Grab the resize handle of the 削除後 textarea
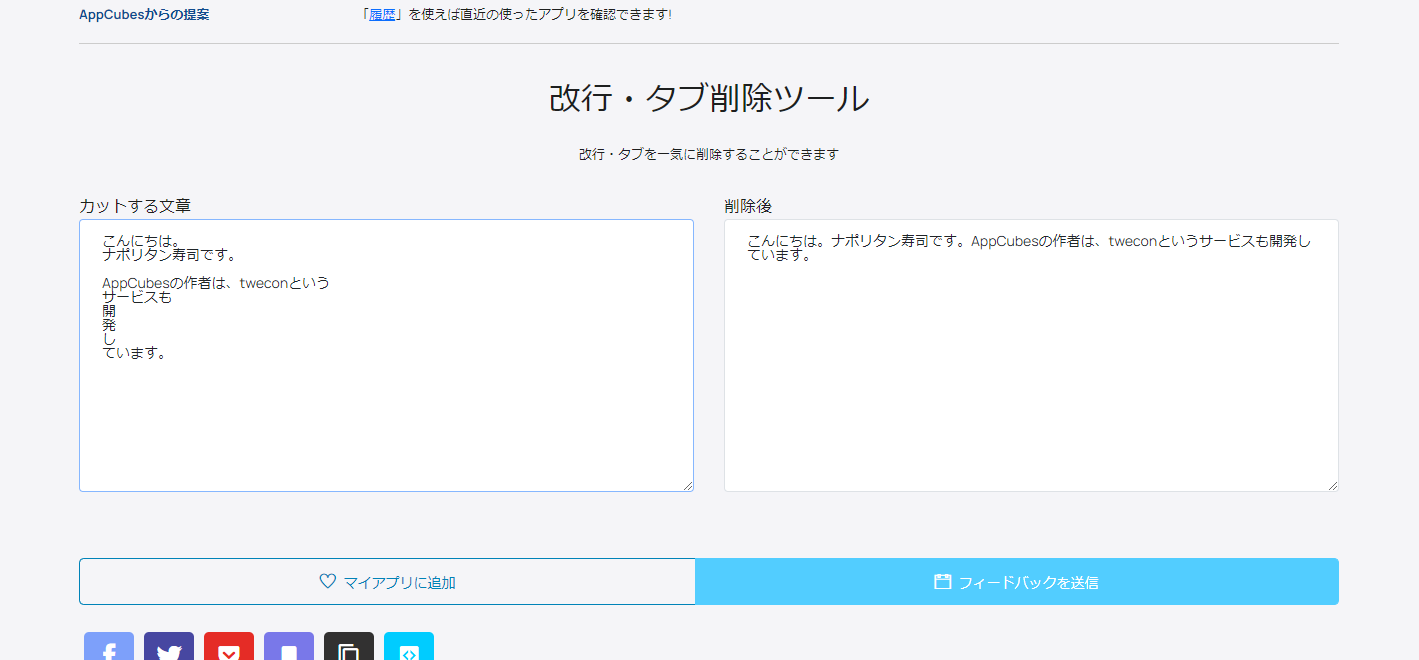Image resolution: width=1419 pixels, height=660 pixels. coord(1332,485)
